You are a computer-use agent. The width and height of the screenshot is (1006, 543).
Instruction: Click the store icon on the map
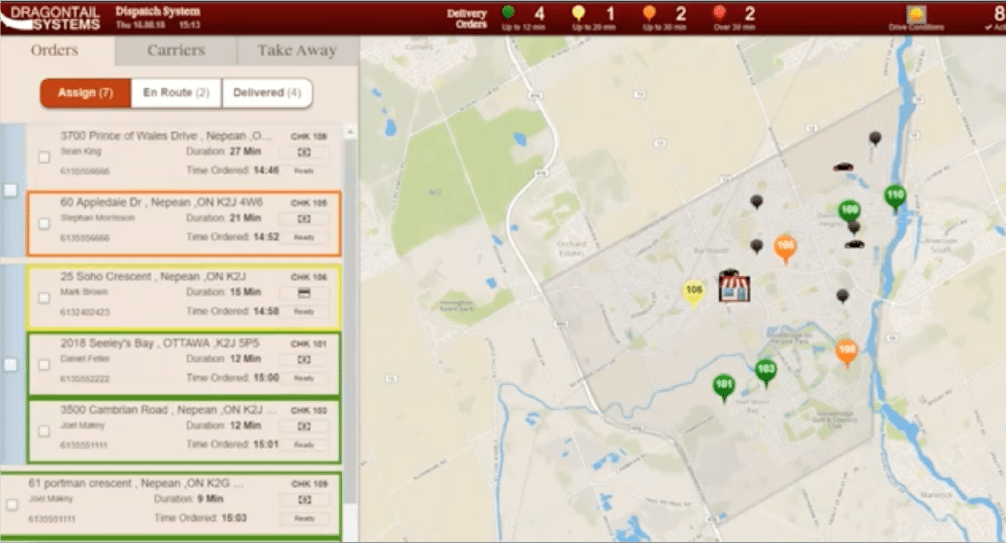[x=734, y=285]
